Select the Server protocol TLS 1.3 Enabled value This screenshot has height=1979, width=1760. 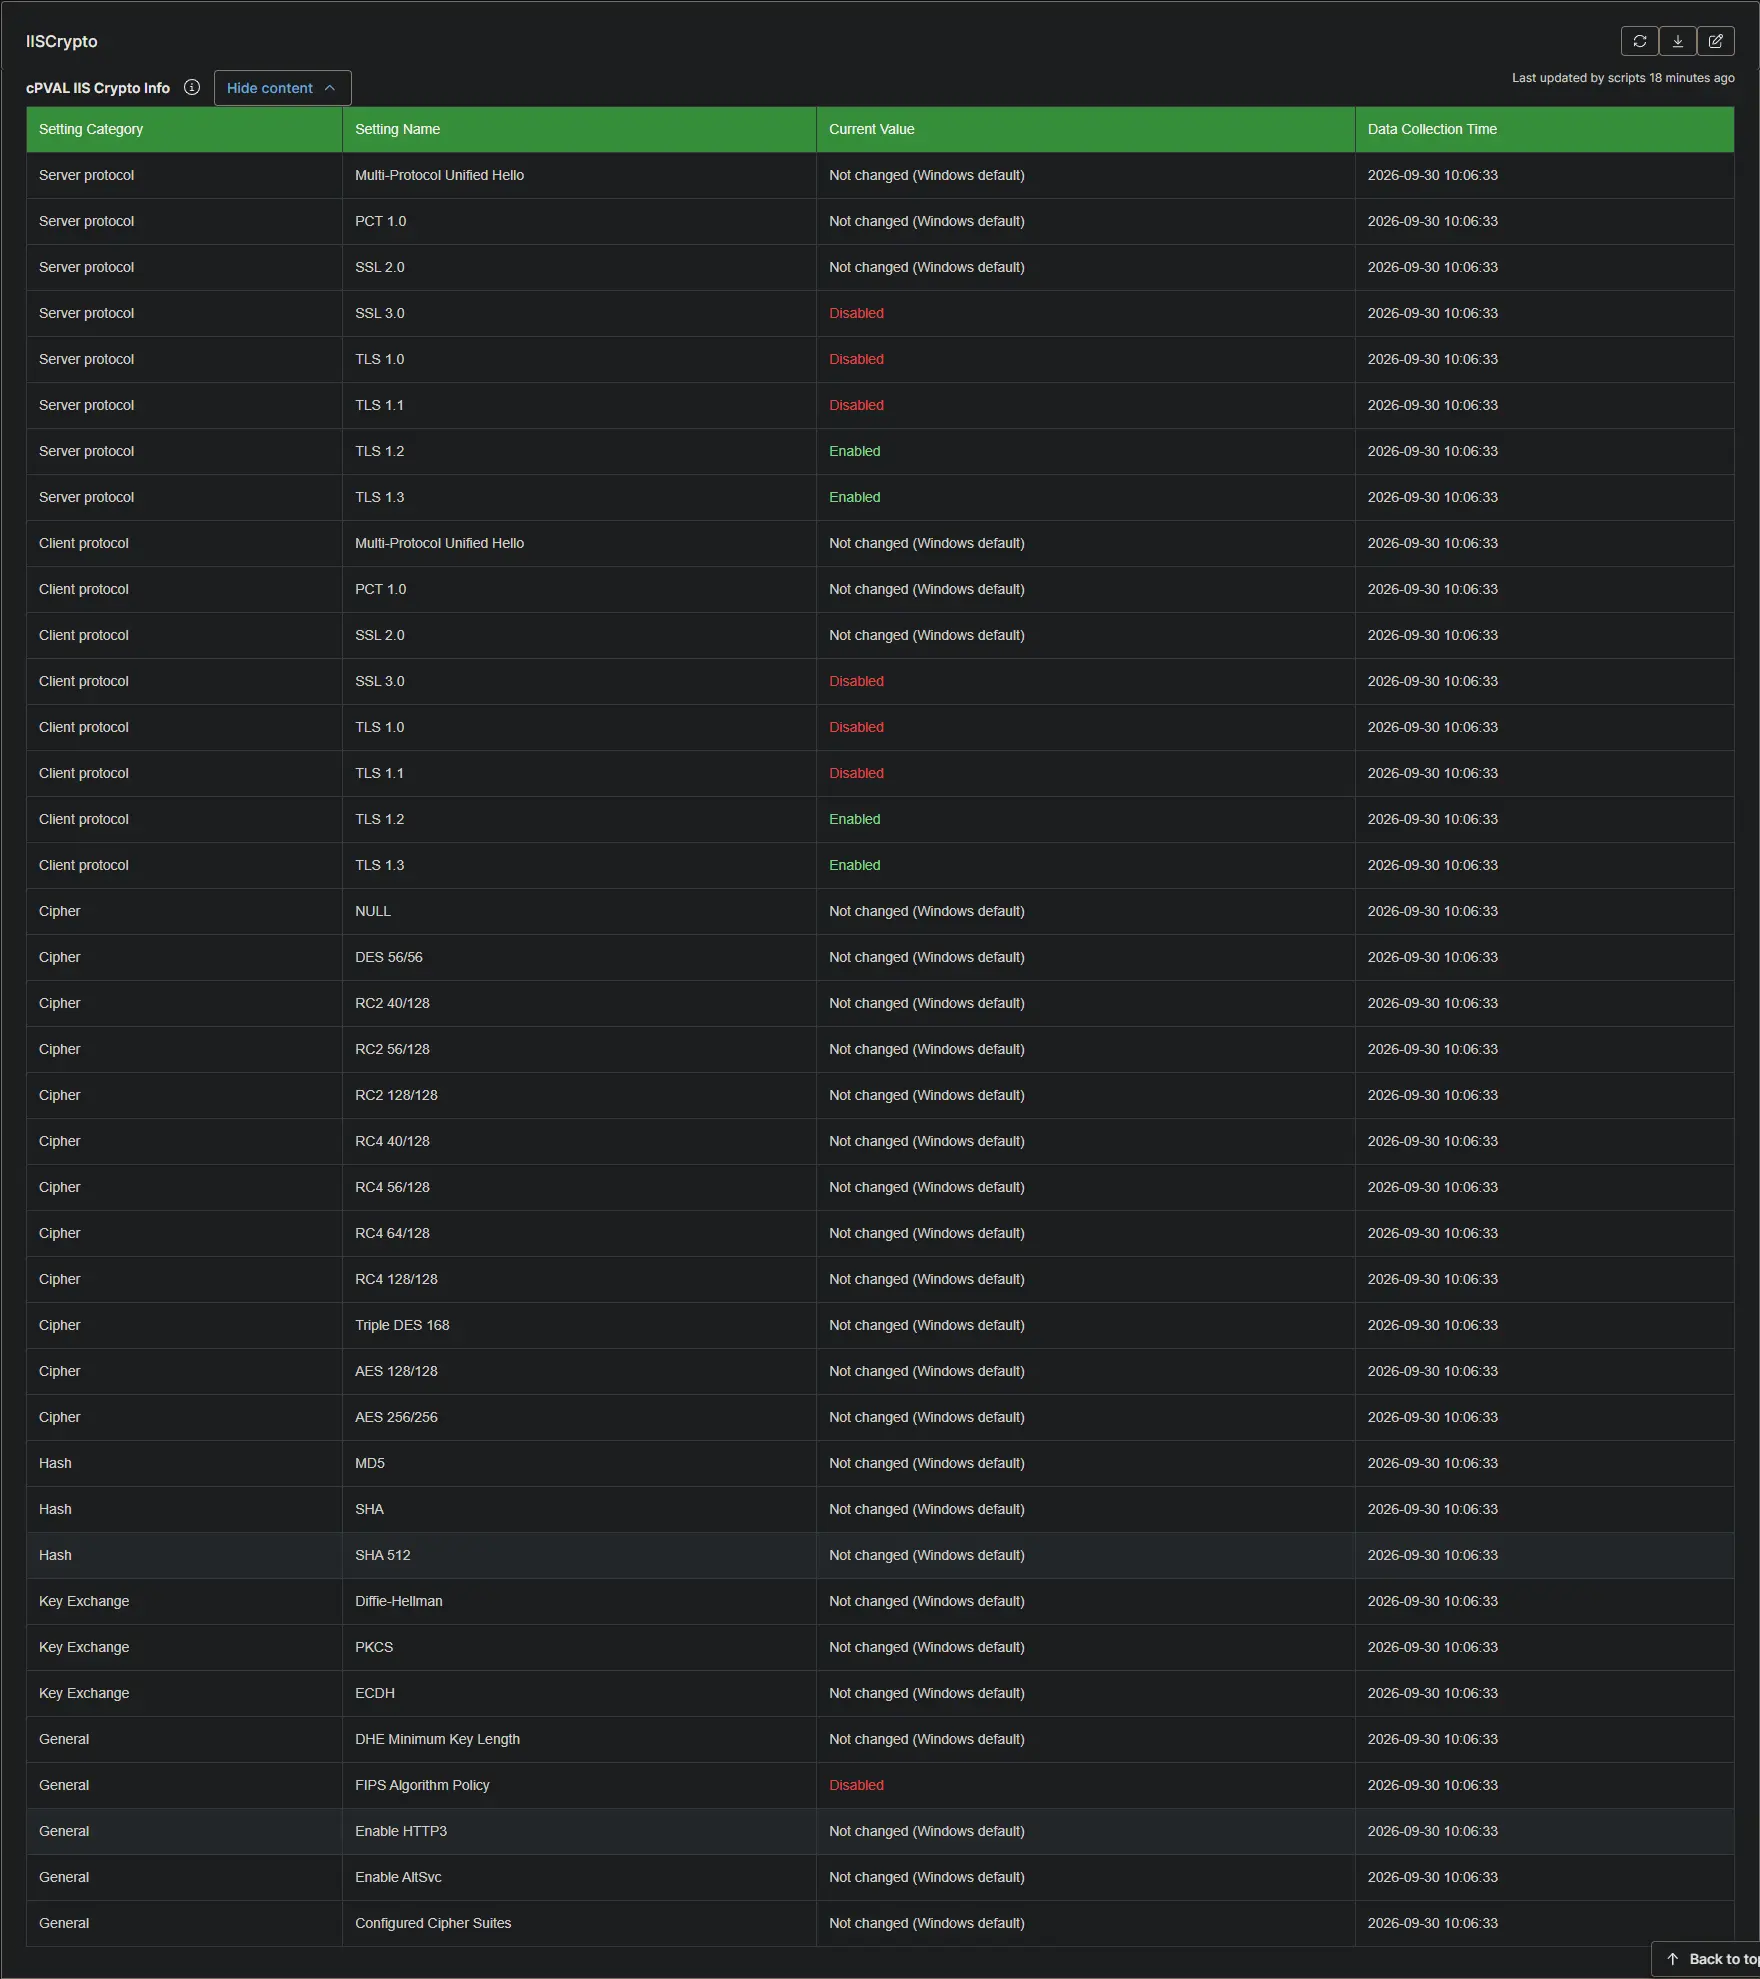[855, 497]
